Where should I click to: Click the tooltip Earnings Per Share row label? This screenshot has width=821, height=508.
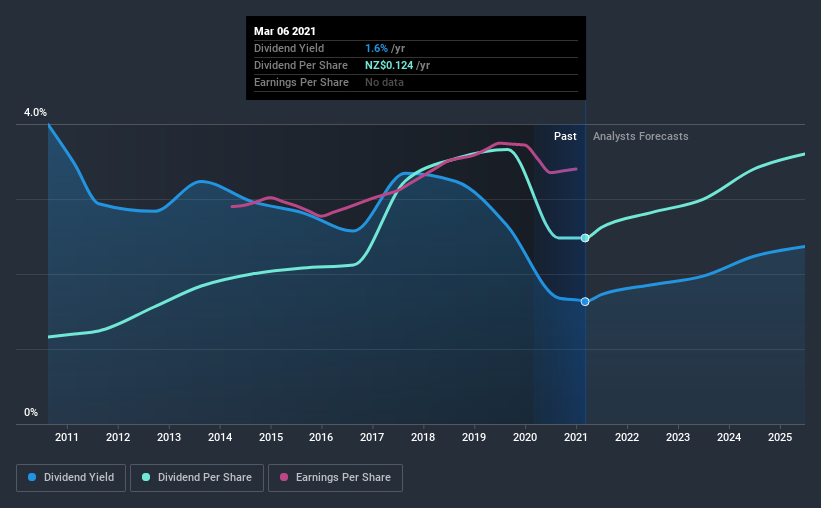tap(301, 82)
